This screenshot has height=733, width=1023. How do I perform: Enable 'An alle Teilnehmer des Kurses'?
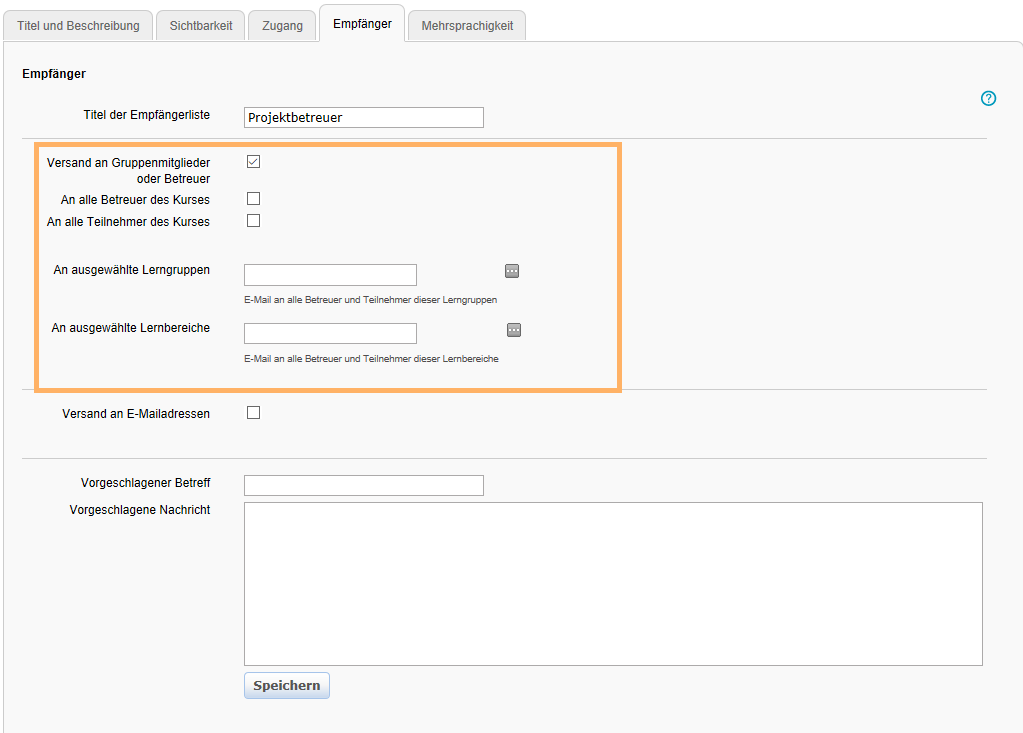(253, 221)
